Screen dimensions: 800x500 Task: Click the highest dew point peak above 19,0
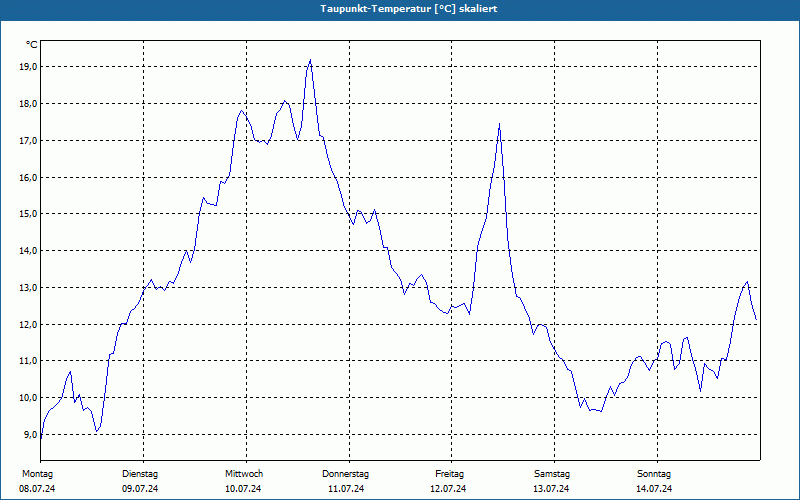point(310,60)
